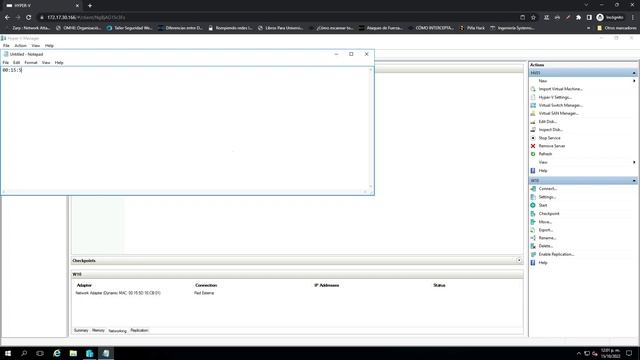Click Enable Replication for W10

click(x=556, y=254)
